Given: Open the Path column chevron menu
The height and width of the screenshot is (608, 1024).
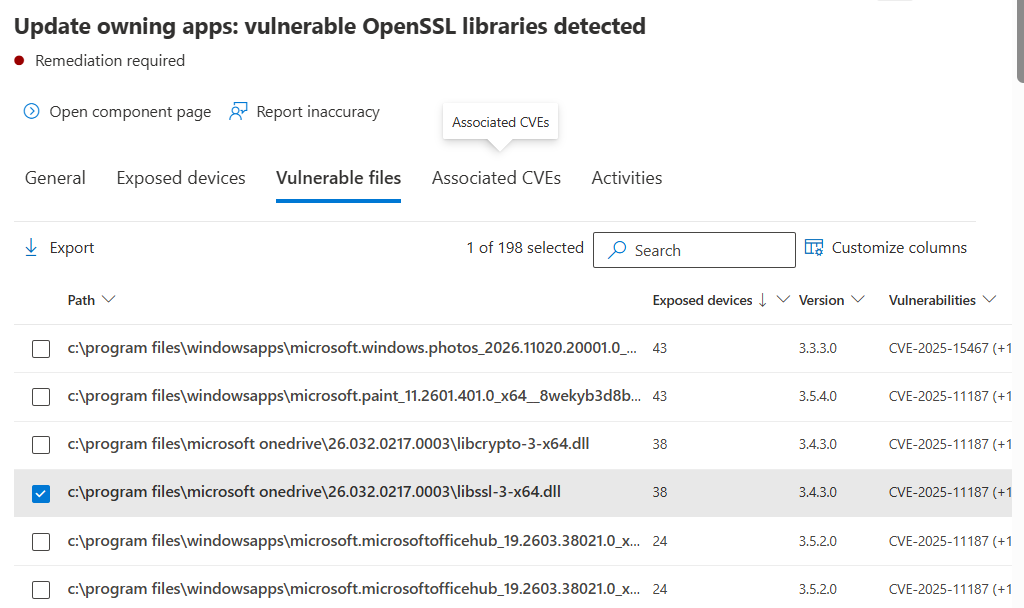Looking at the screenshot, I should pos(109,300).
